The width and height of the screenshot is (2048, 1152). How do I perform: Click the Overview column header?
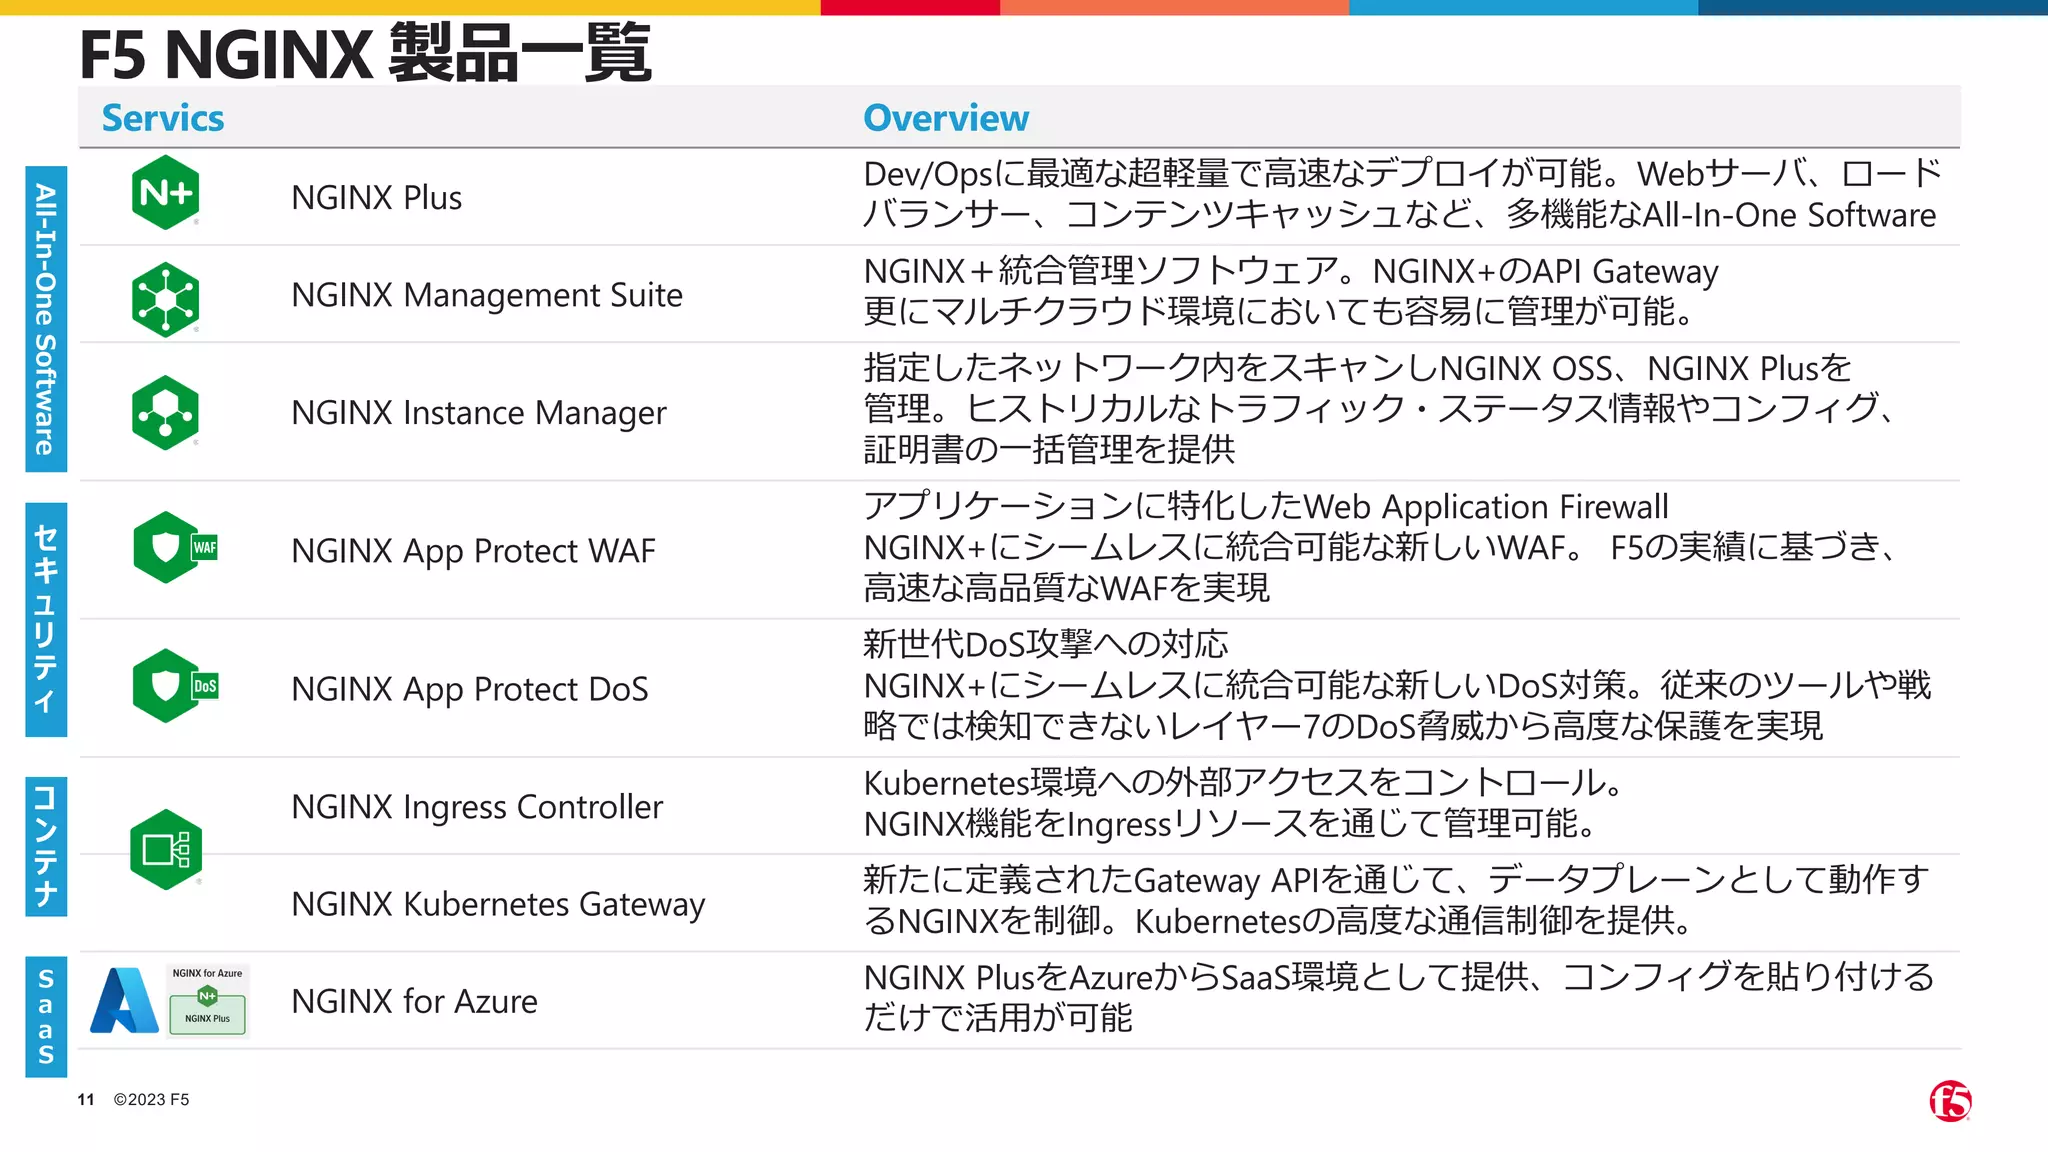coord(945,118)
